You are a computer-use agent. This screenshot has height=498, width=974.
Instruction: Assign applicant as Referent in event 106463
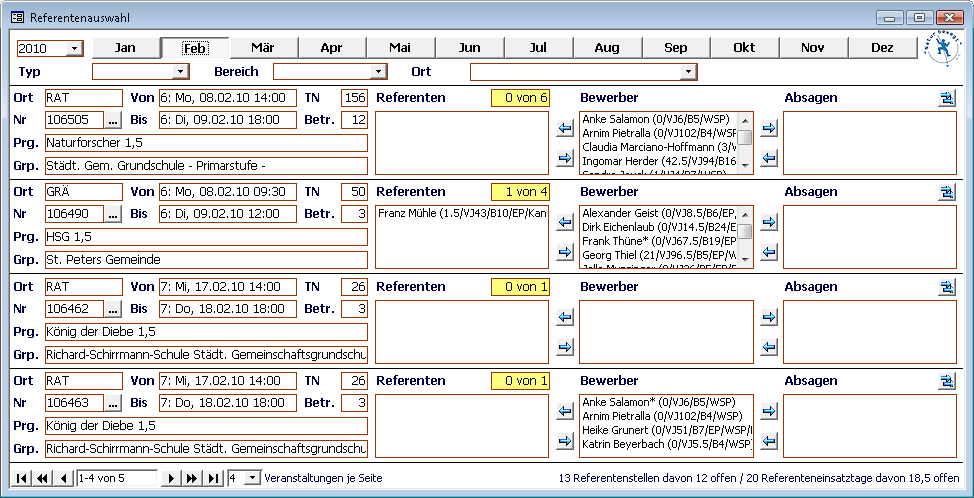(565, 411)
